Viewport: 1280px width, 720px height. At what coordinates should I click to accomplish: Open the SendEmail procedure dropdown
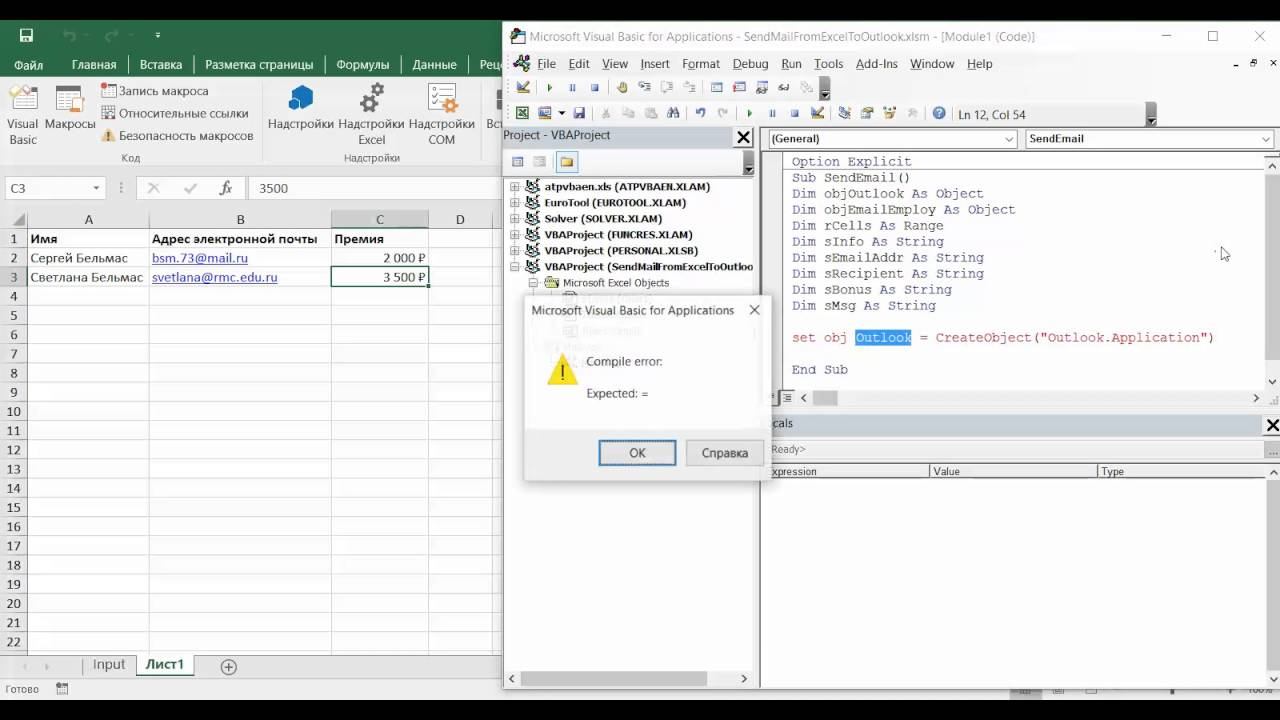tap(1266, 139)
